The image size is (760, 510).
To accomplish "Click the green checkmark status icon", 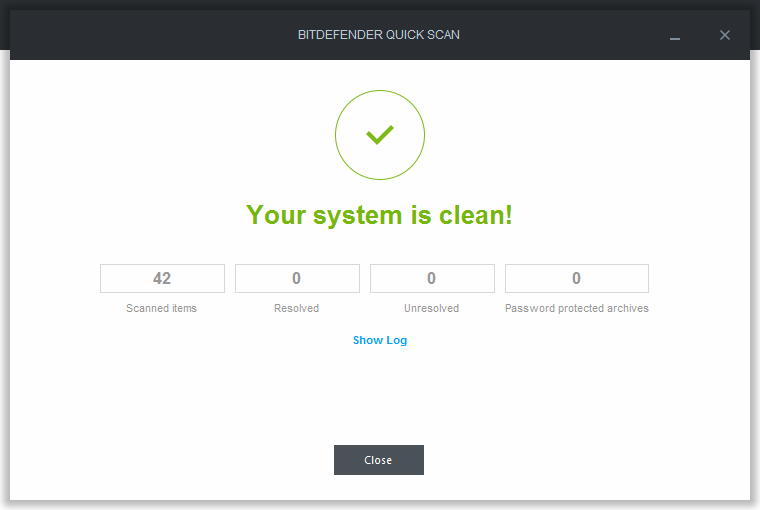I will [x=380, y=135].
